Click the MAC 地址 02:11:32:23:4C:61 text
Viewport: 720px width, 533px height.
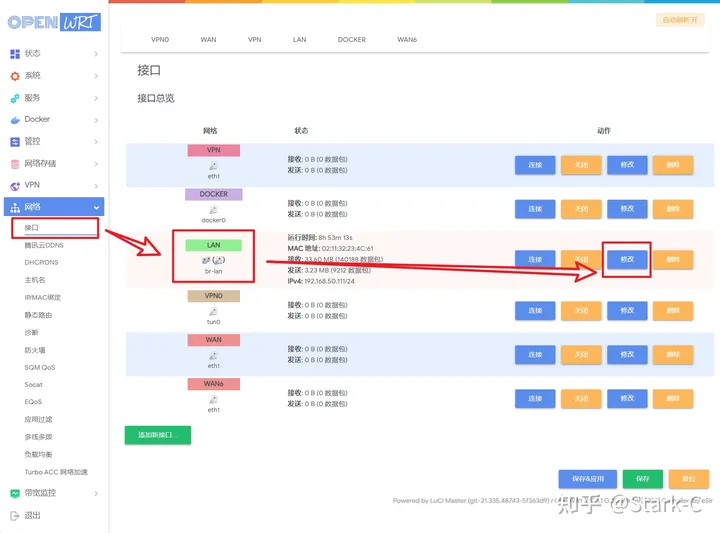[331, 248]
